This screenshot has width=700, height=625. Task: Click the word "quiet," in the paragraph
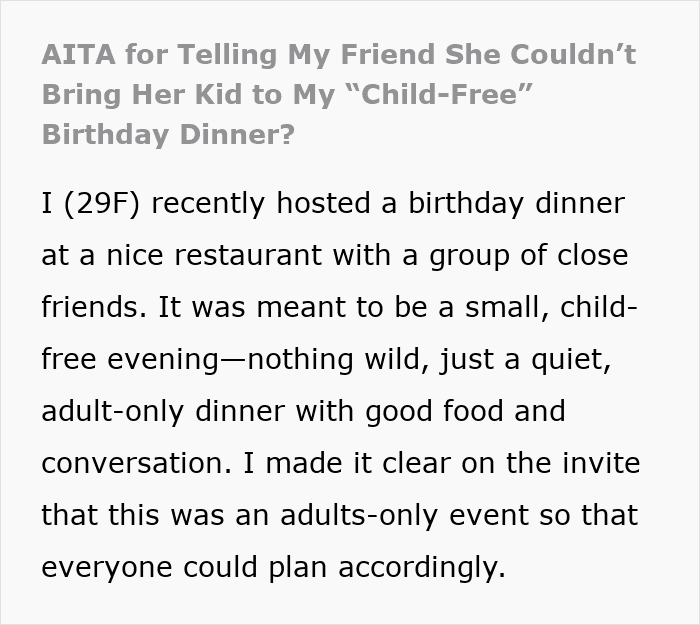point(569,357)
